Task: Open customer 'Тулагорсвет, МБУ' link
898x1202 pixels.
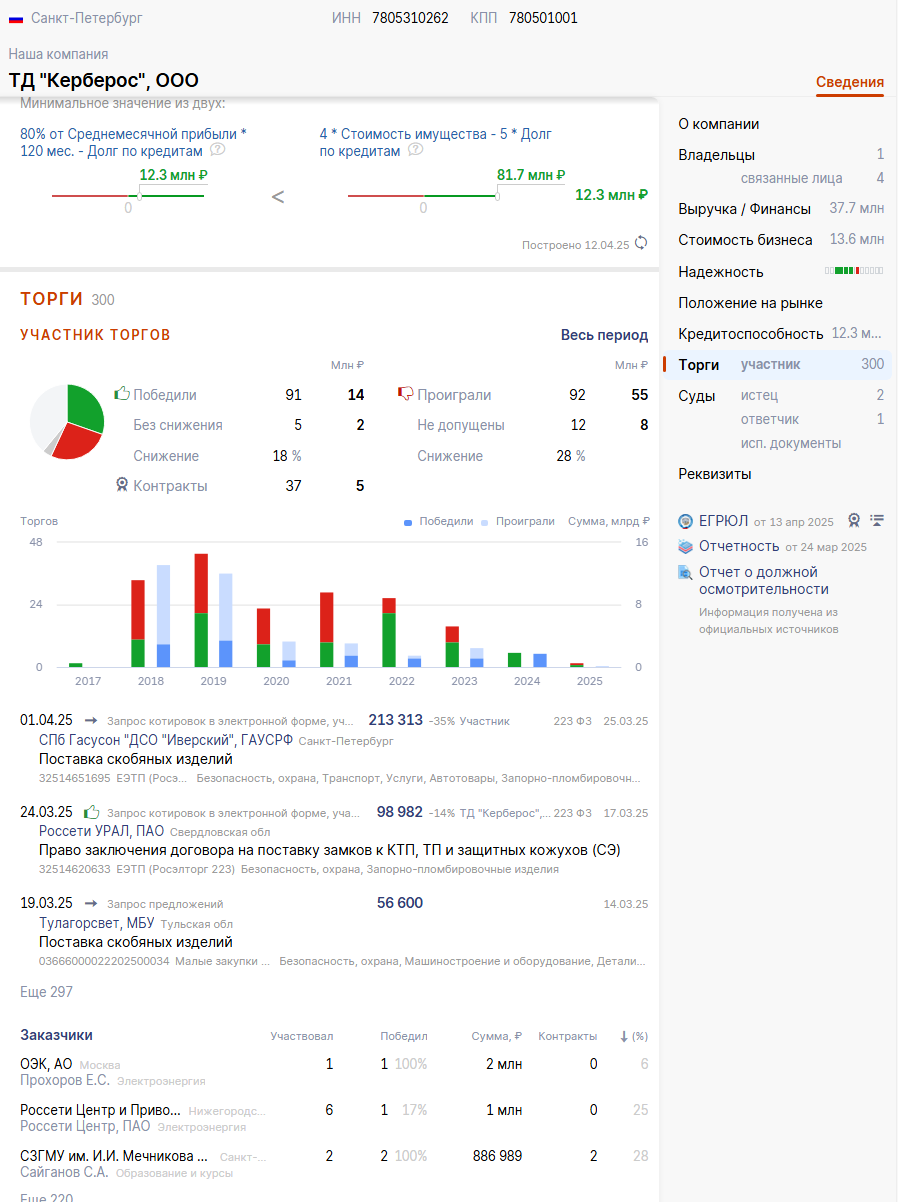Action: pos(97,923)
